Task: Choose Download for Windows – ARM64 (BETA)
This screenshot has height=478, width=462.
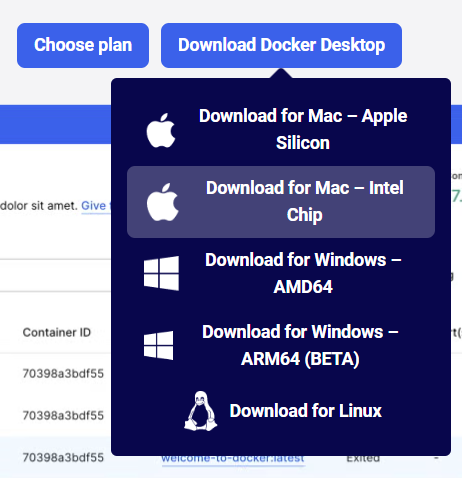Action: point(281,346)
